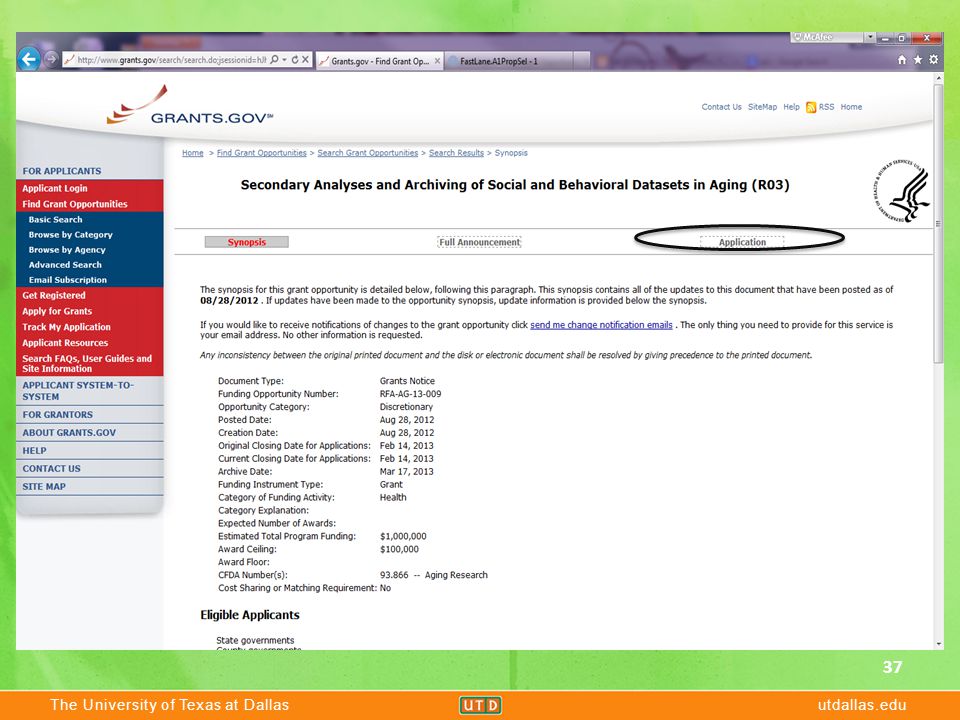Click Find Grant Opportunities breadcrumb link

pyautogui.click(x=261, y=153)
